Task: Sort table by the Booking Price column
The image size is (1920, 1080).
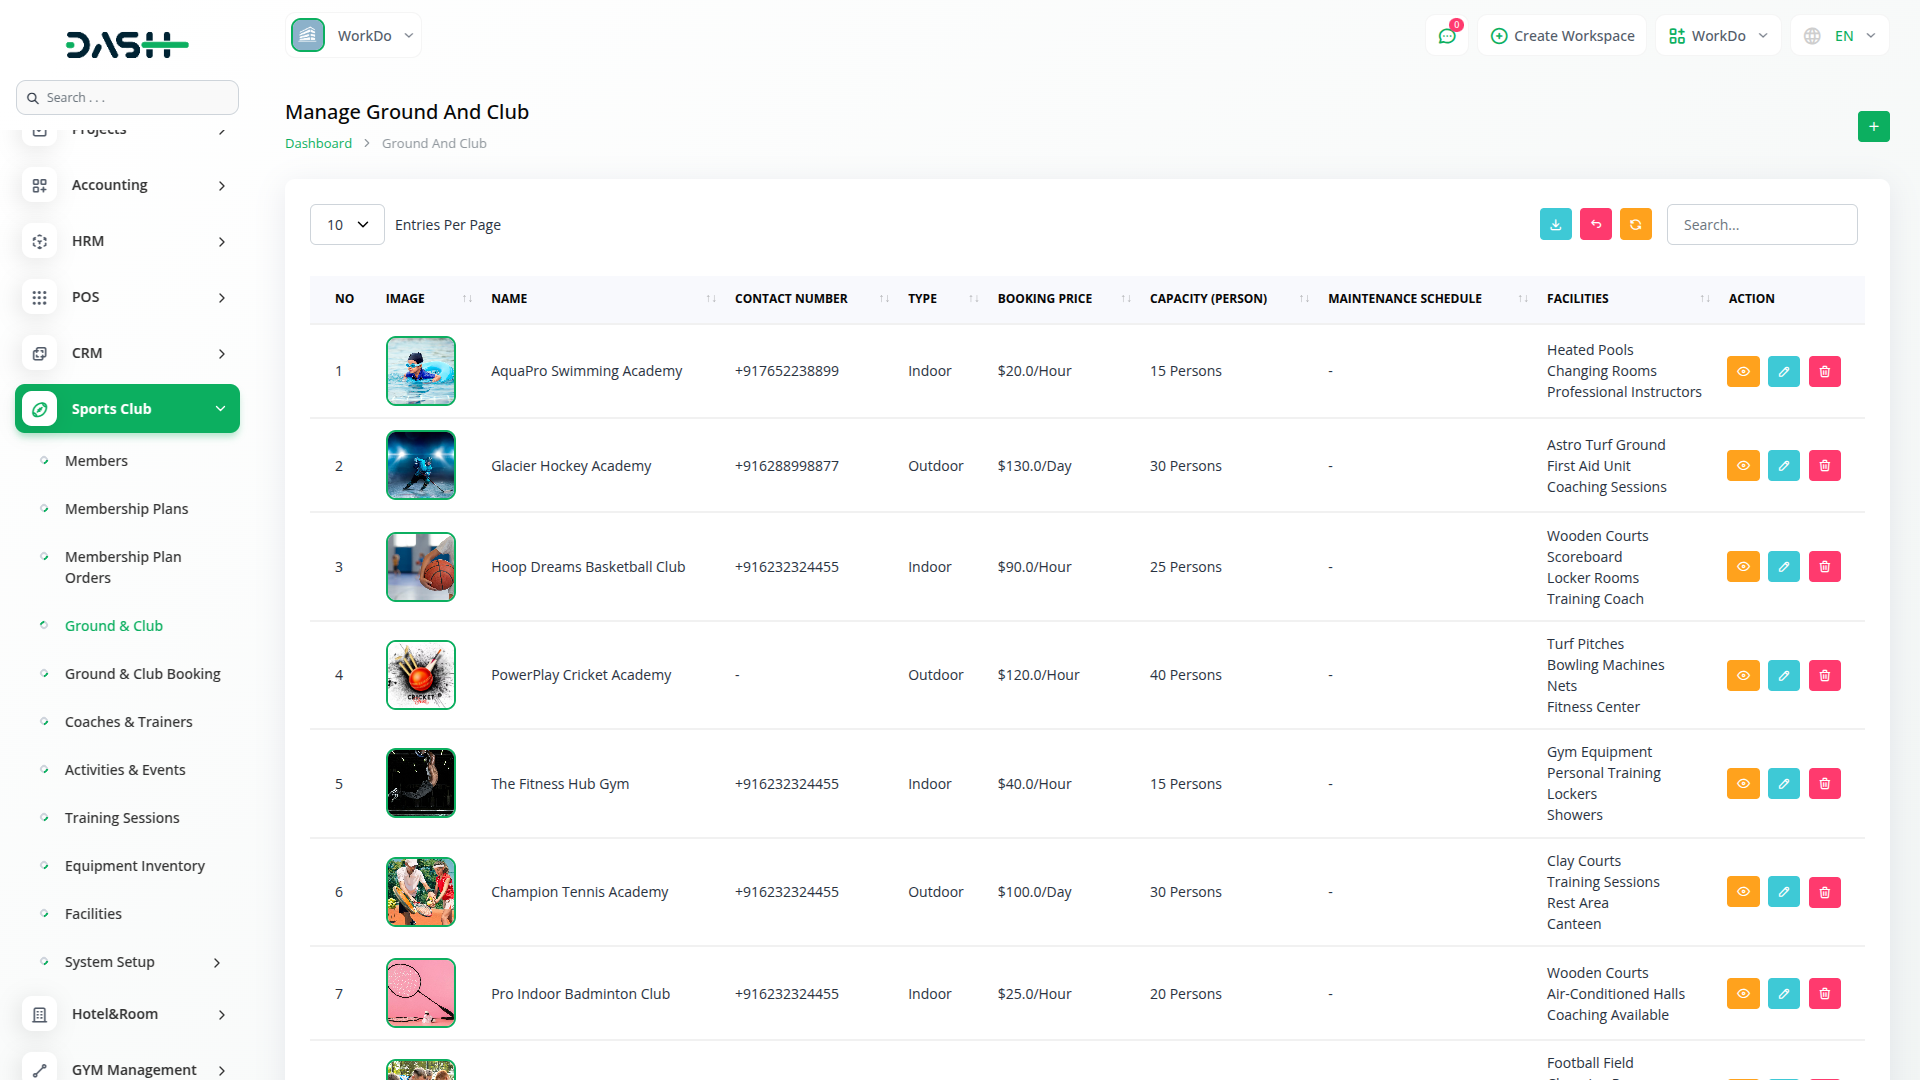Action: click(1044, 299)
